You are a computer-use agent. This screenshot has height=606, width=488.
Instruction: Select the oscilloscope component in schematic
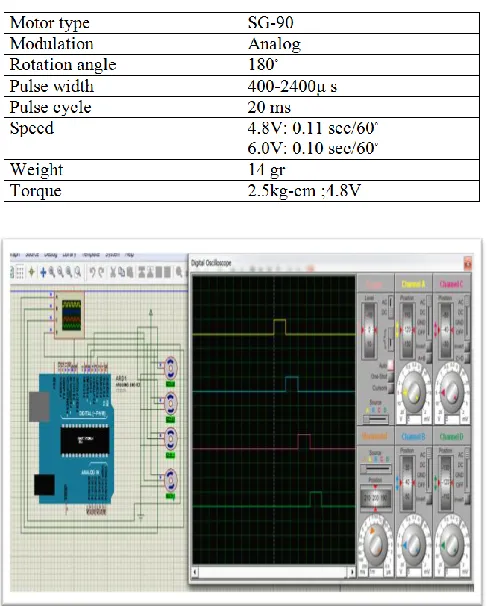(69, 315)
